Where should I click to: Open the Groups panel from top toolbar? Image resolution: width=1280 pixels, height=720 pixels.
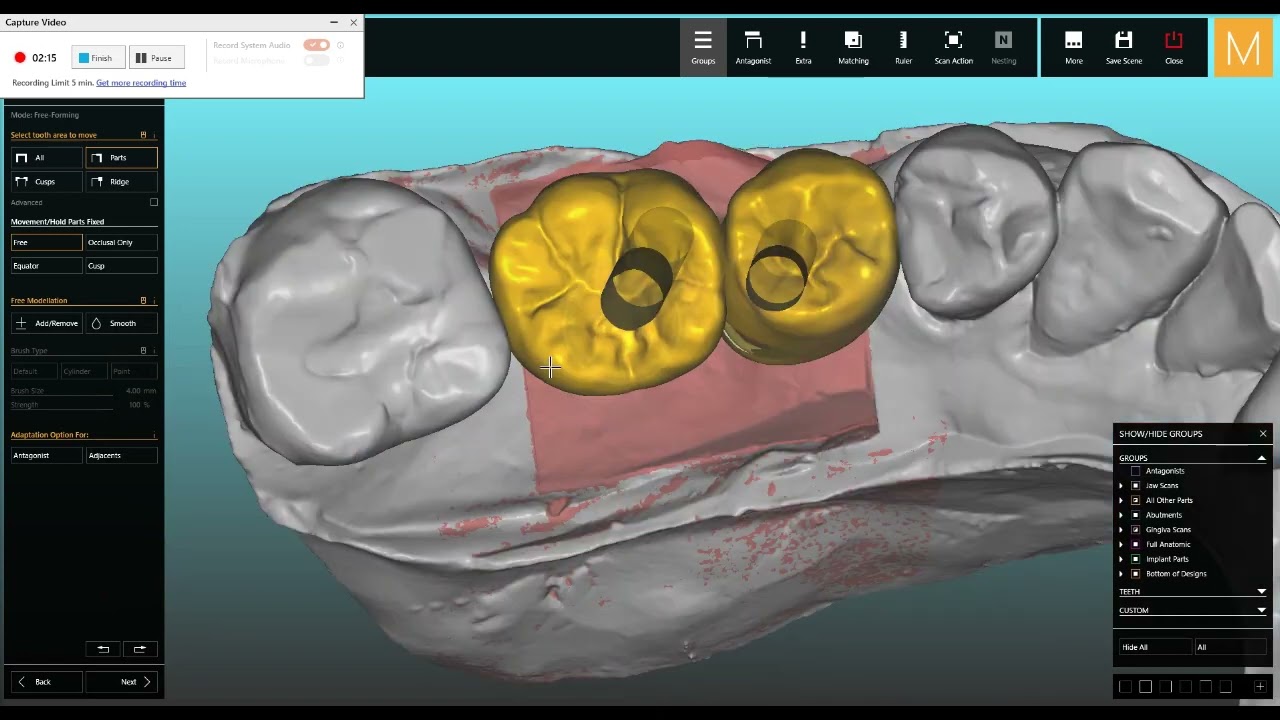[703, 47]
